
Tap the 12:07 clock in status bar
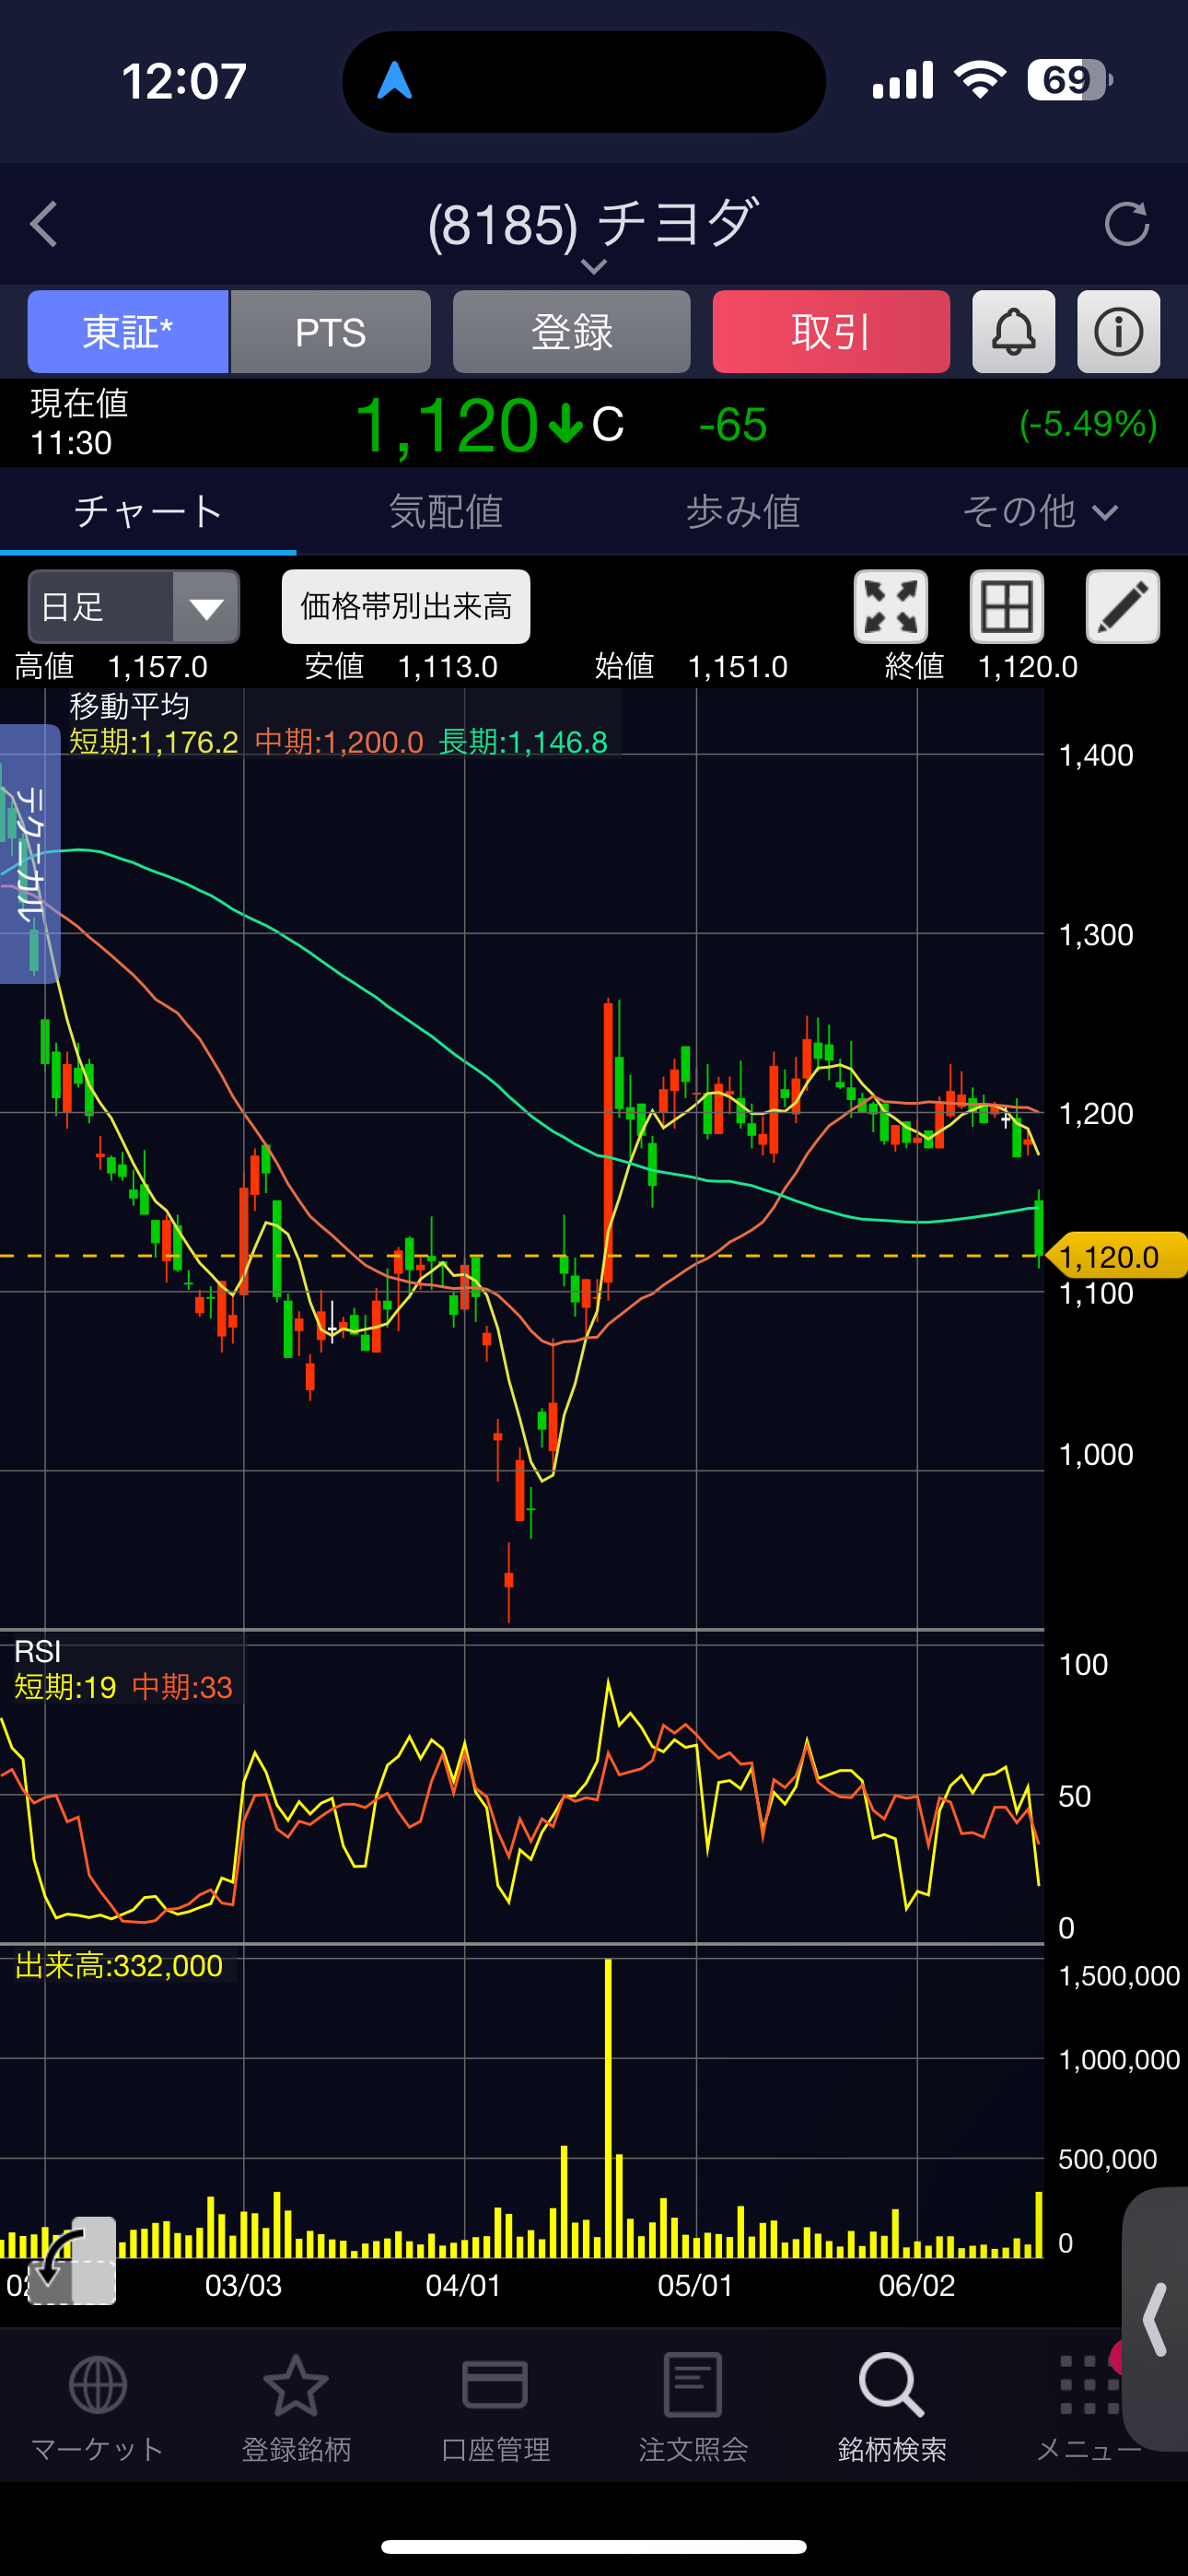tap(184, 82)
